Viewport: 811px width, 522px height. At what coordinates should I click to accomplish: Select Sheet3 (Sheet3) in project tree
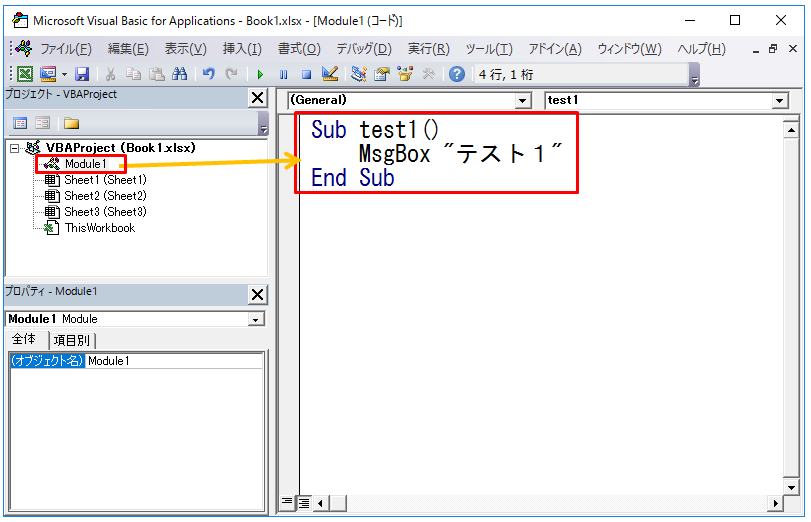pyautogui.click(x=105, y=212)
